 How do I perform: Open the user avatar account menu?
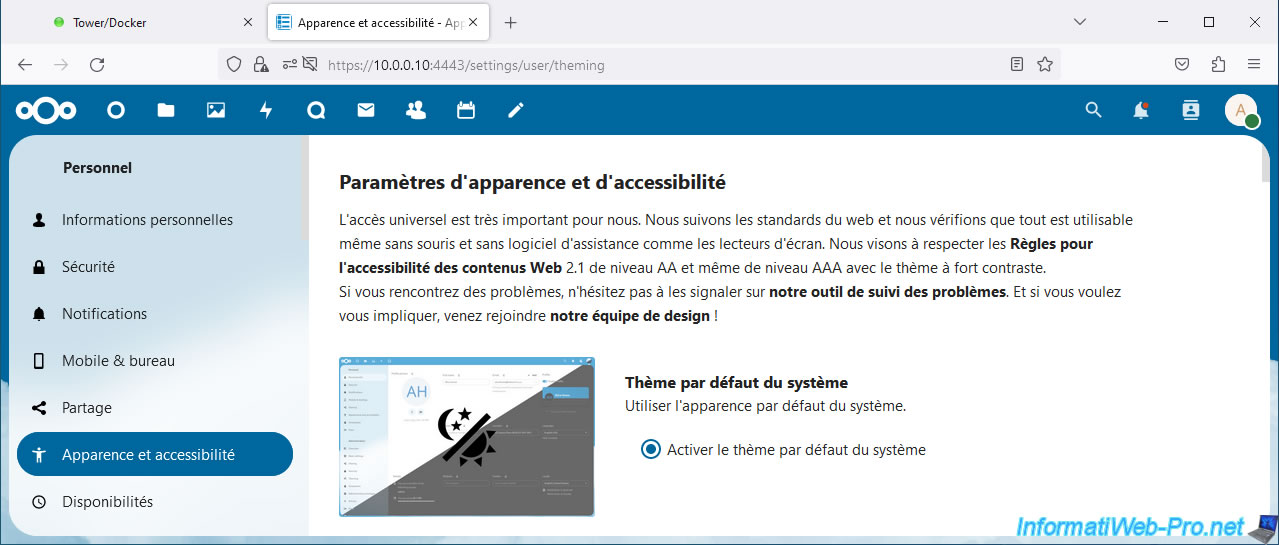[x=1241, y=111]
